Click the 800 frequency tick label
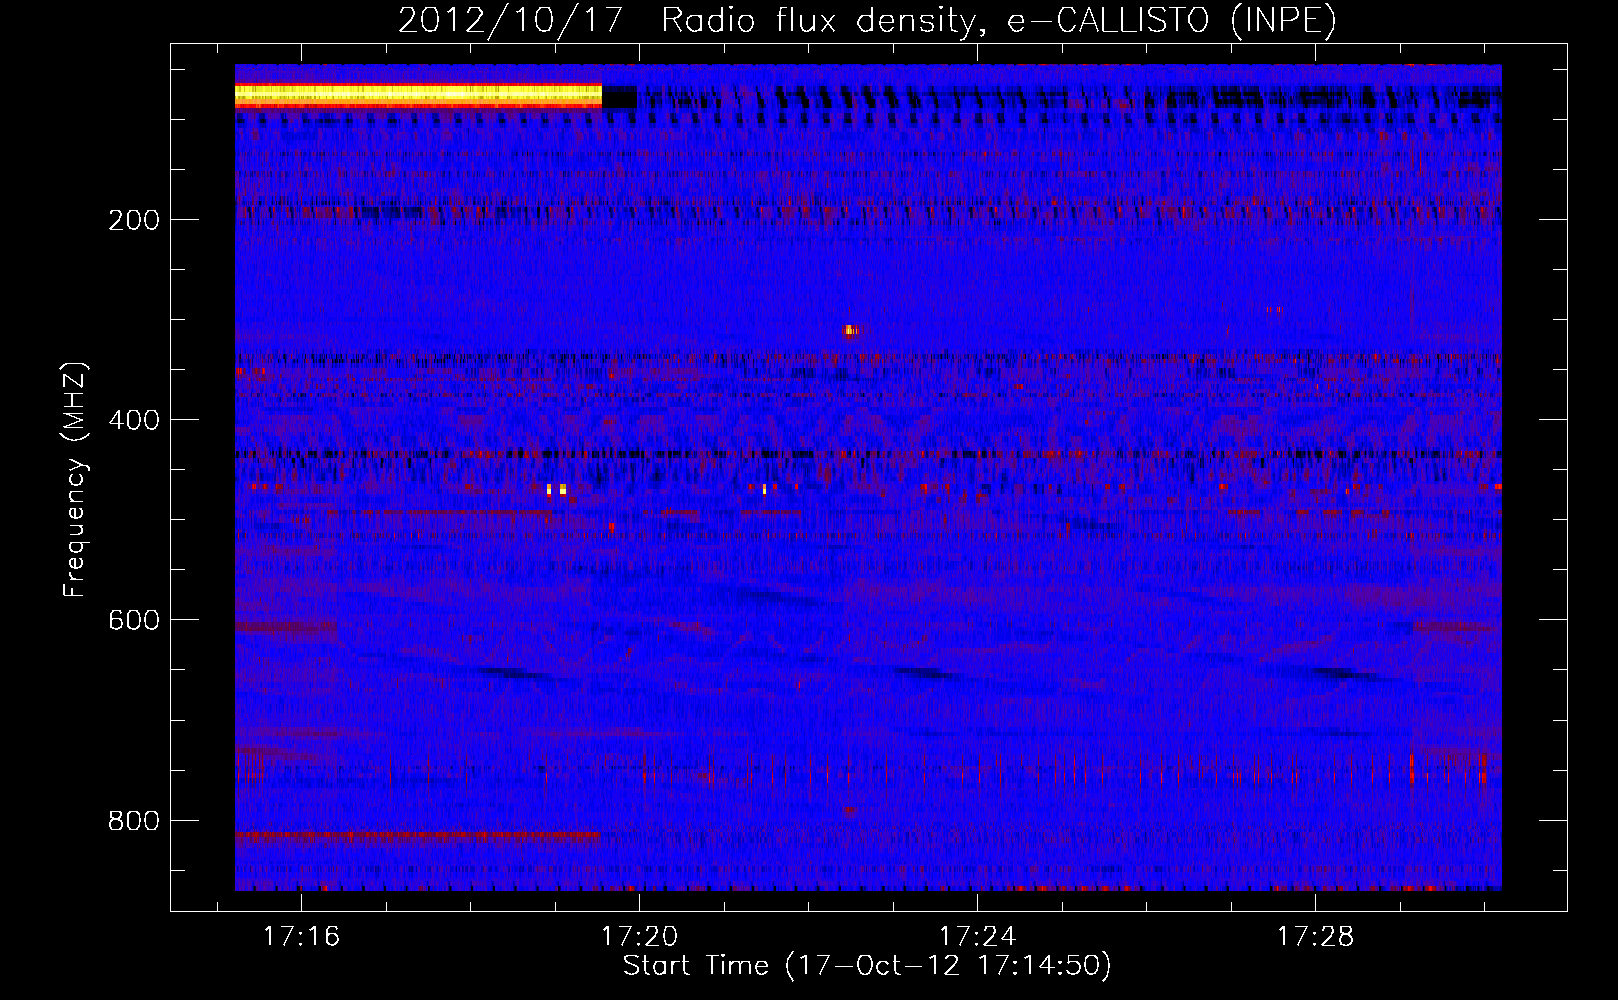1618x1000 pixels. click(134, 821)
